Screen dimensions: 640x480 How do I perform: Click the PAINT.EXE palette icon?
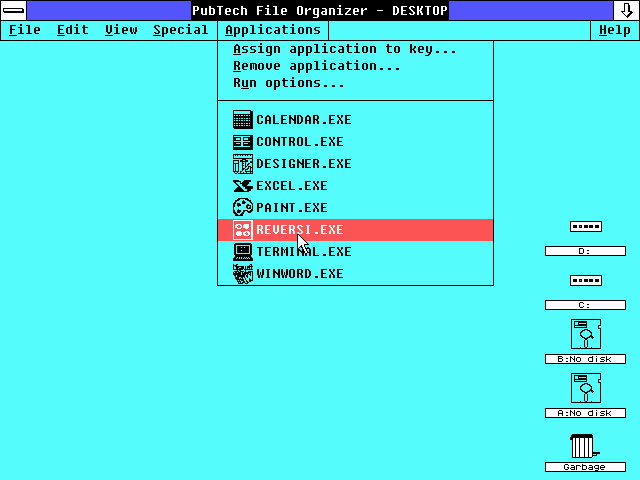coord(242,207)
